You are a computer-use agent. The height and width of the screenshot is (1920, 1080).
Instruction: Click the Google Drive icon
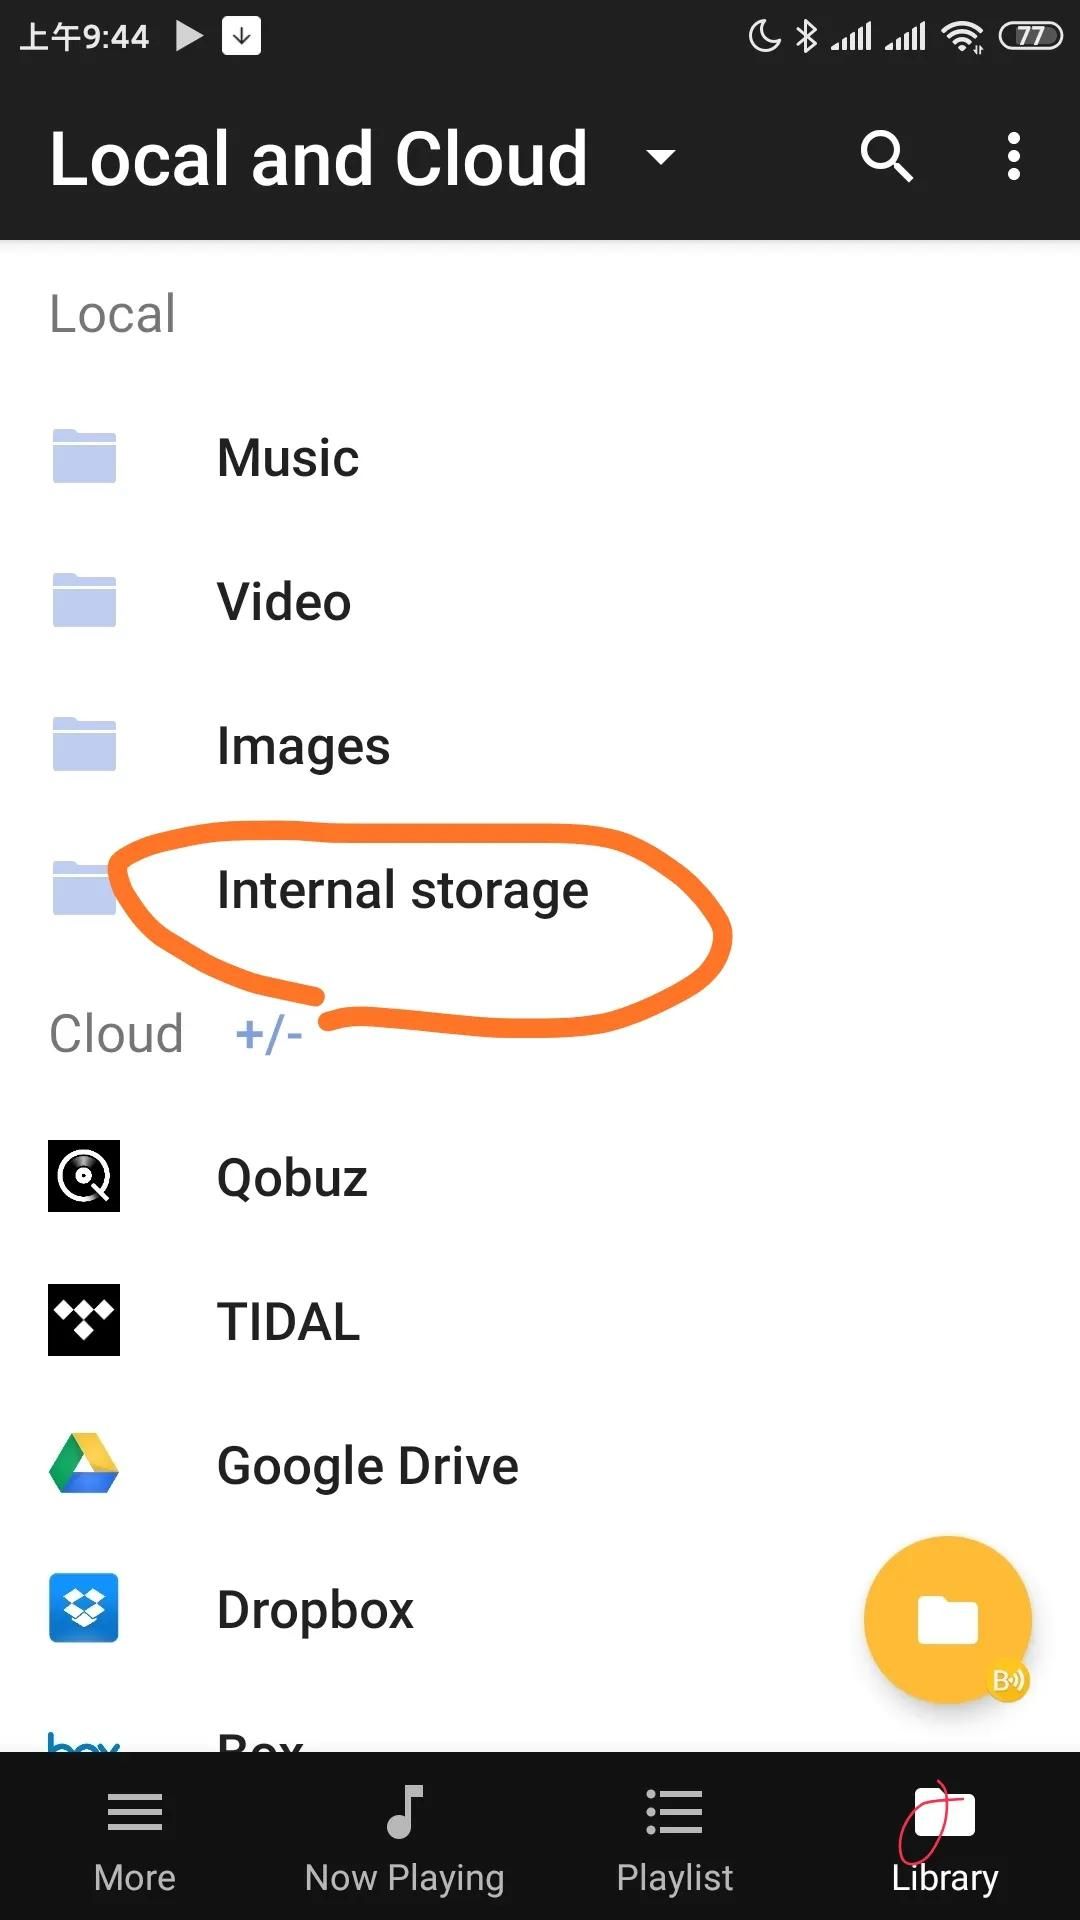tap(84, 1464)
